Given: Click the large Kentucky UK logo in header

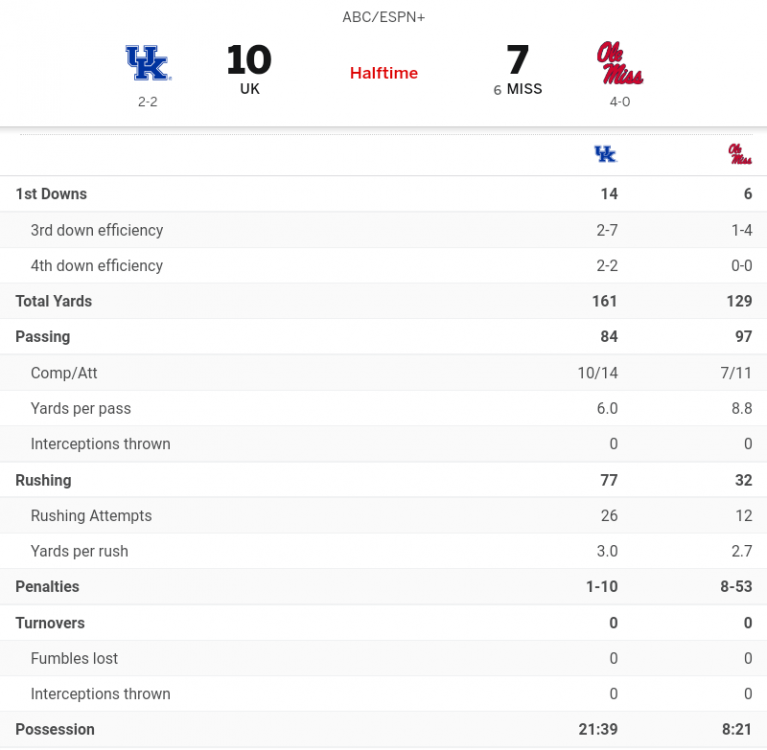Looking at the screenshot, I should (x=147, y=63).
